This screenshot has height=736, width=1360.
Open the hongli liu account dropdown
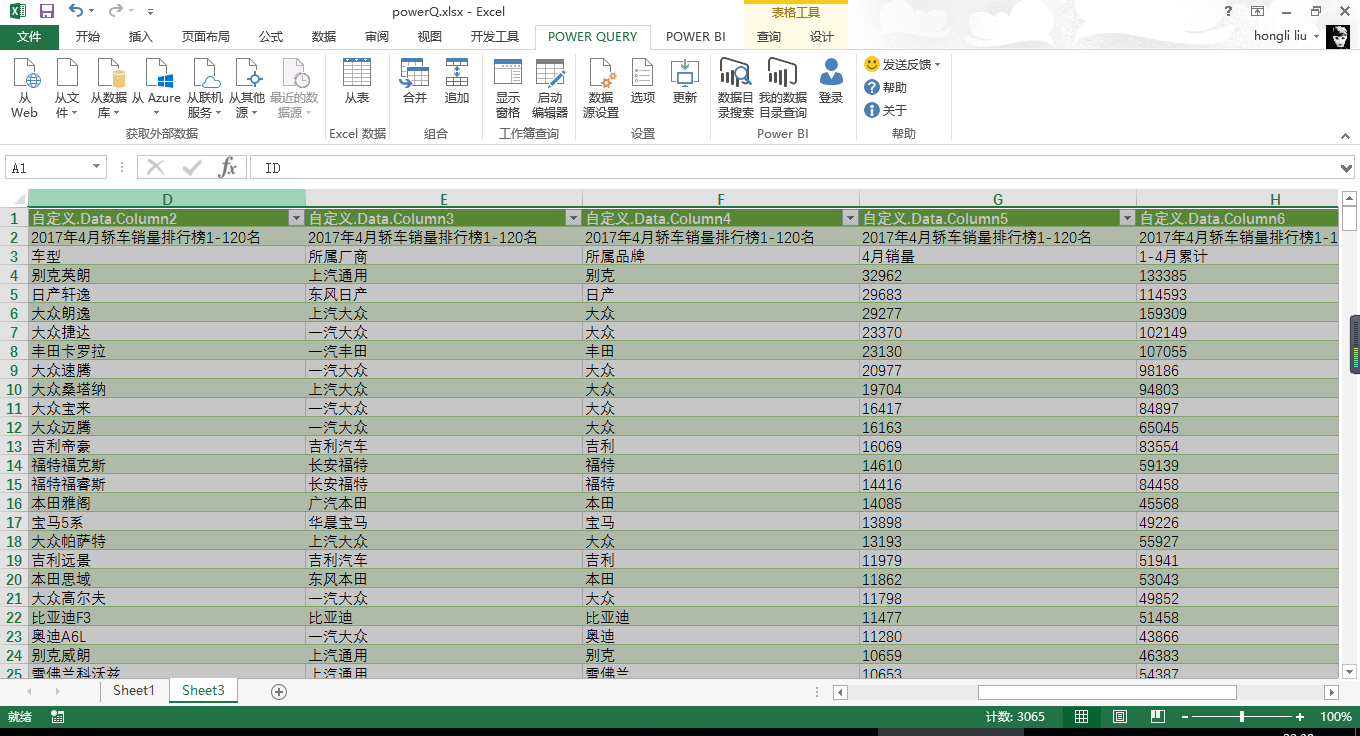point(1288,36)
